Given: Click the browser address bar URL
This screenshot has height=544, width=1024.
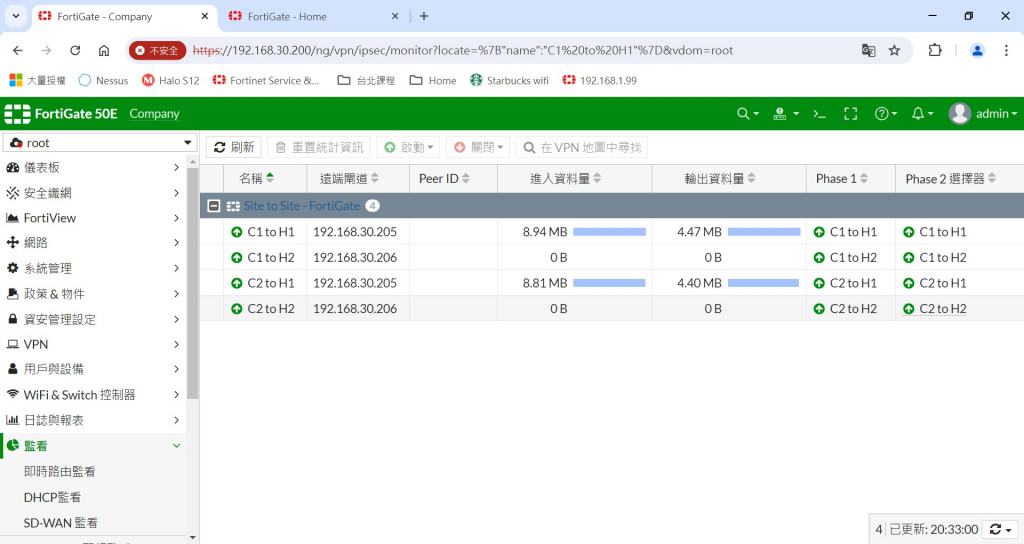Looking at the screenshot, I should point(463,50).
